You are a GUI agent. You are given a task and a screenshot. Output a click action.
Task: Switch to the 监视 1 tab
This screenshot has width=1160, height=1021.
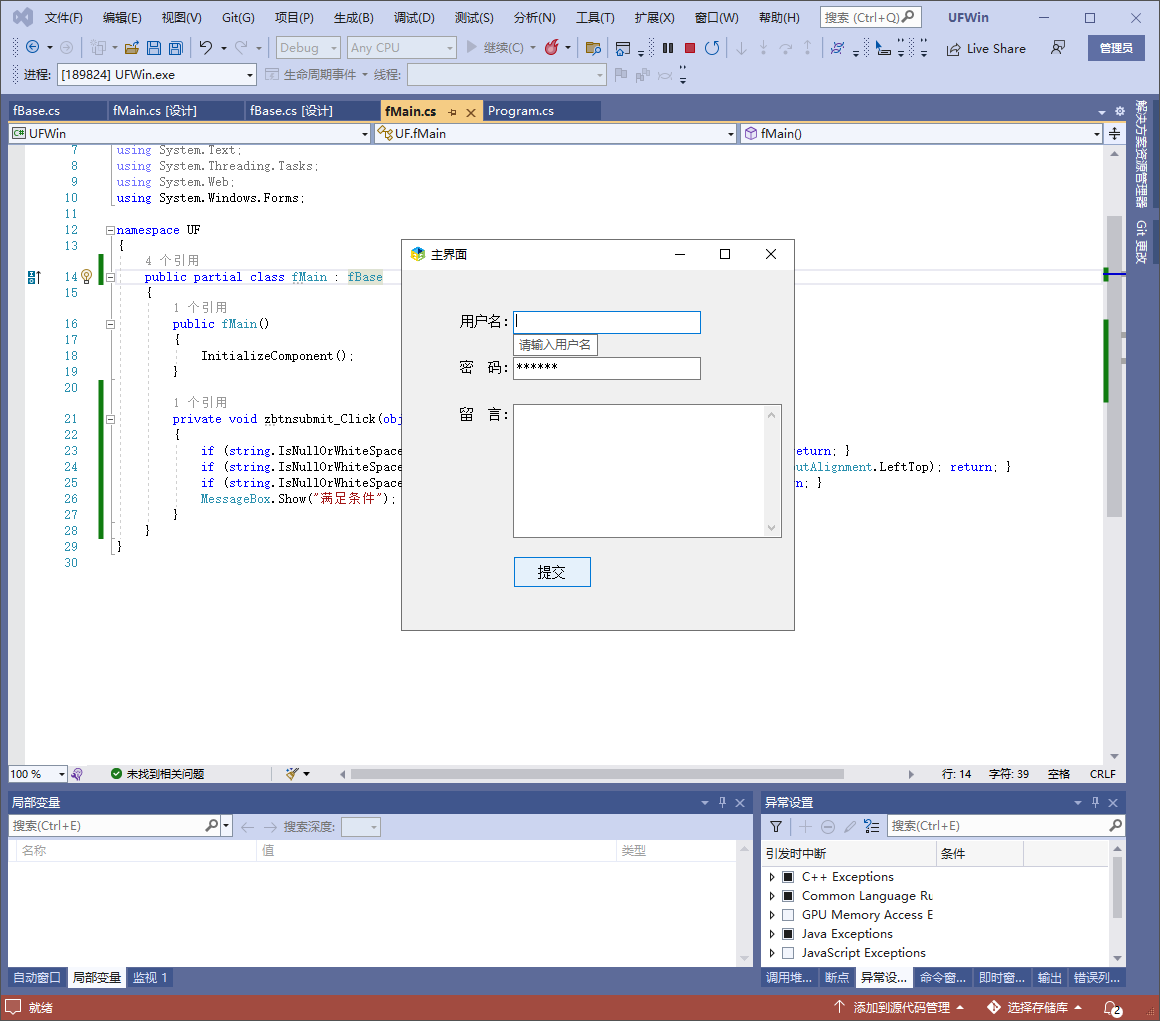(150, 978)
